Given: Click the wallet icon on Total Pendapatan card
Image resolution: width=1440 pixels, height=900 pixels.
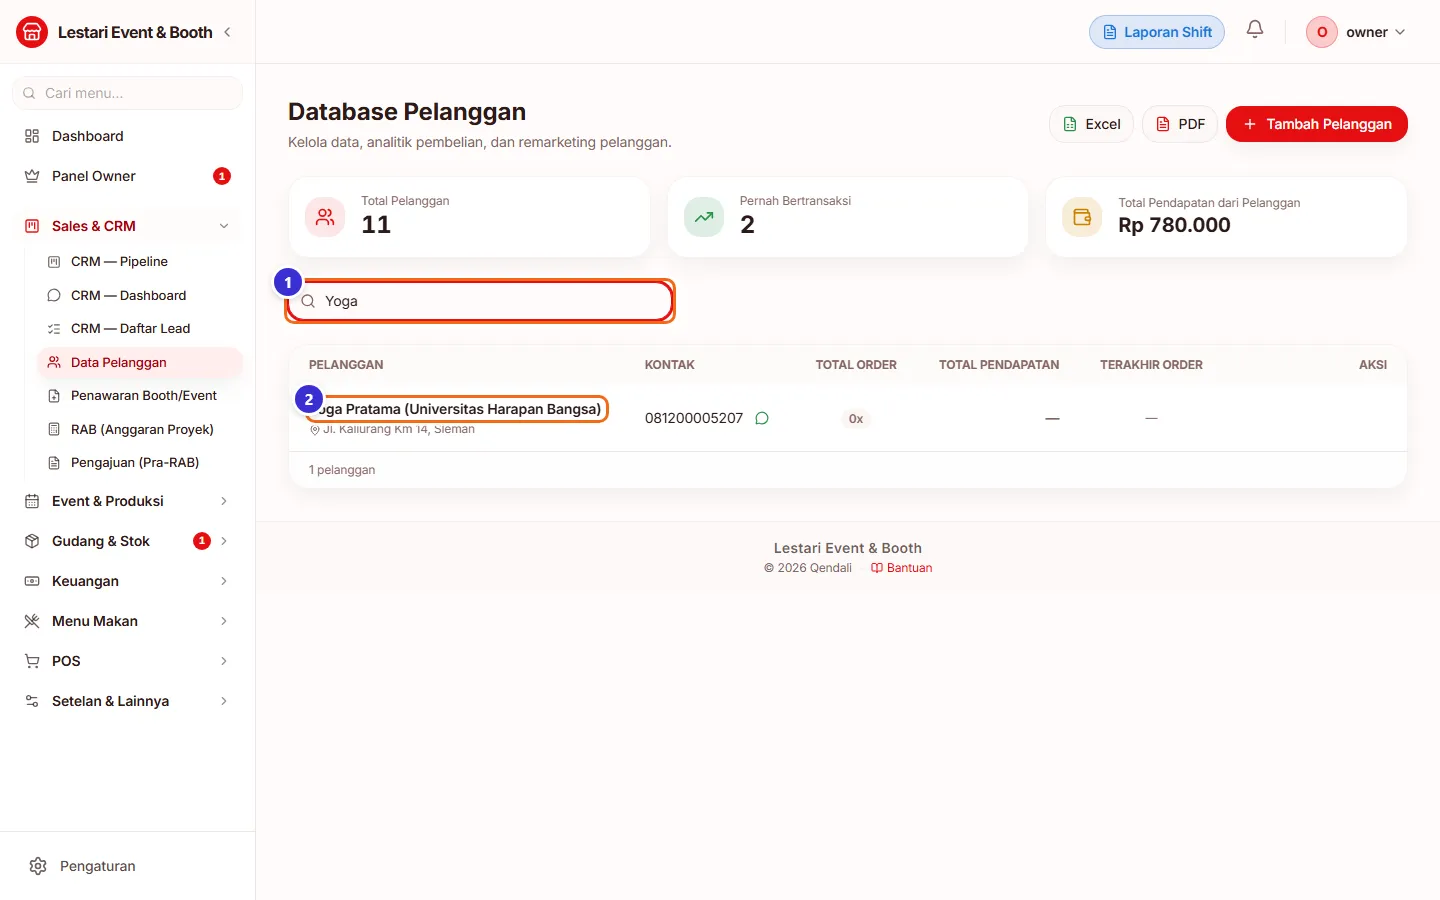Looking at the screenshot, I should coord(1082,216).
